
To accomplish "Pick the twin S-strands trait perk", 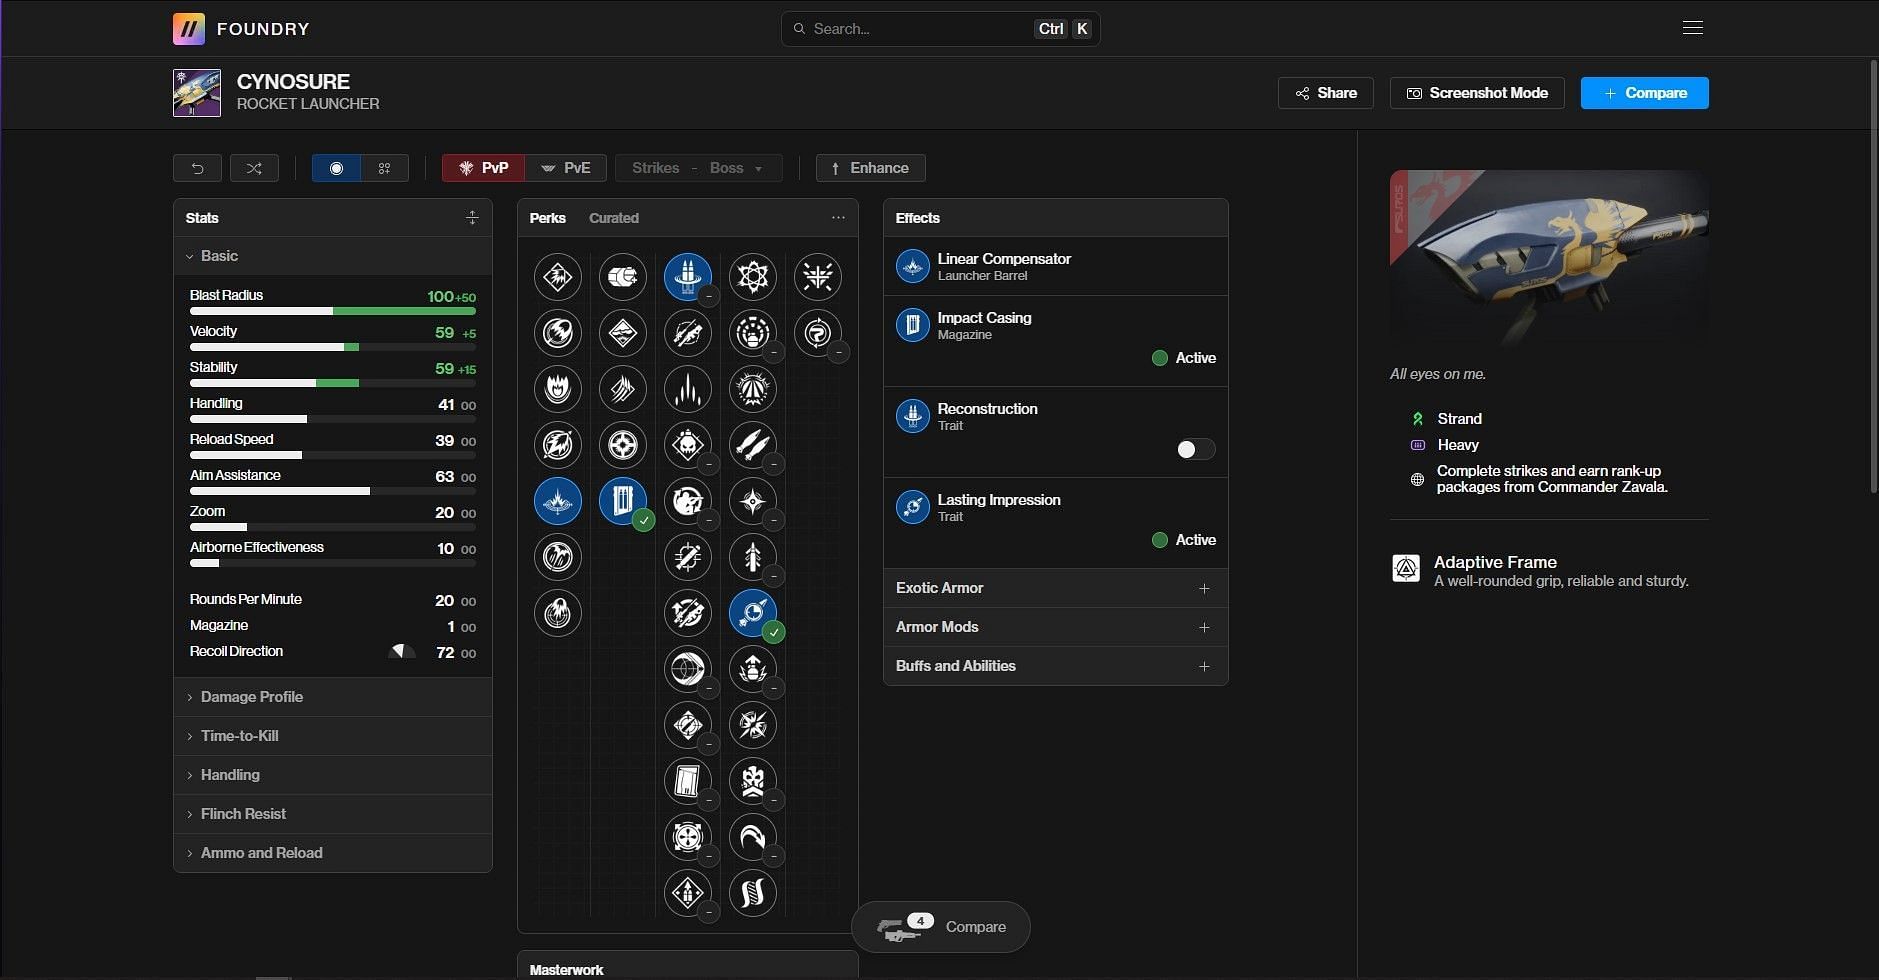I will tap(753, 893).
